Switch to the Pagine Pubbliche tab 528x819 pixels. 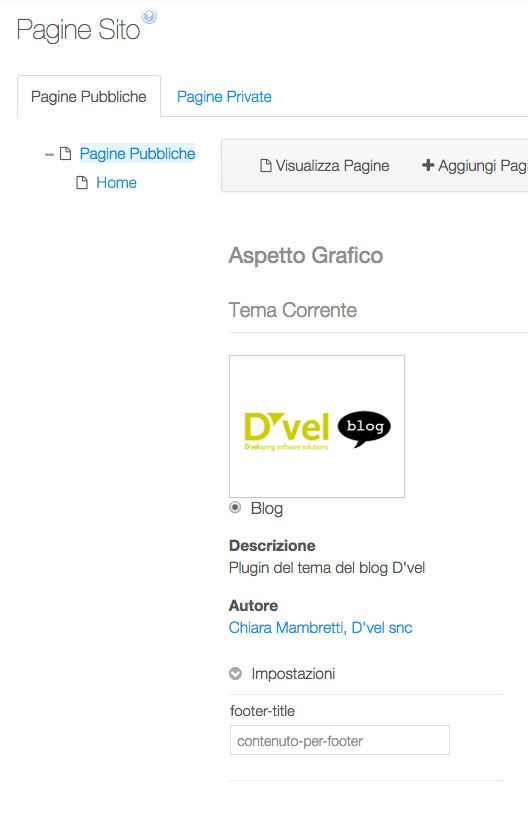pyautogui.click(x=89, y=97)
